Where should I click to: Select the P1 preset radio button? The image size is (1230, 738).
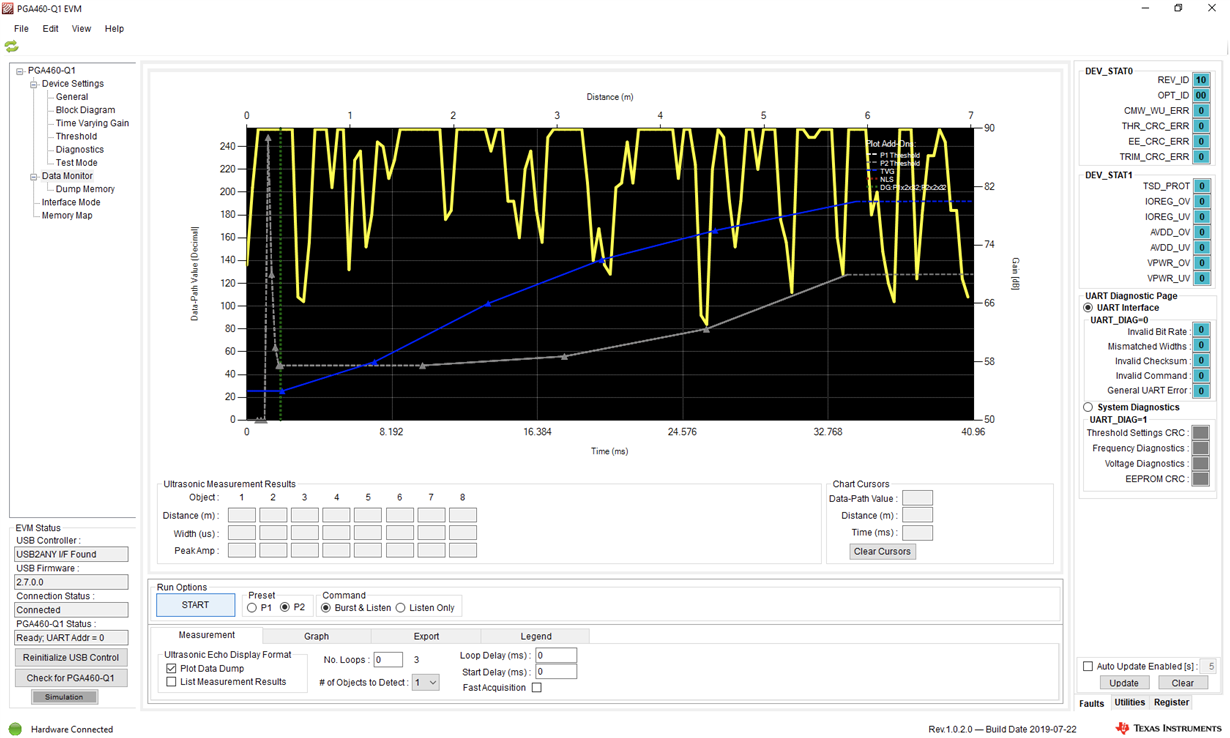tap(252, 608)
